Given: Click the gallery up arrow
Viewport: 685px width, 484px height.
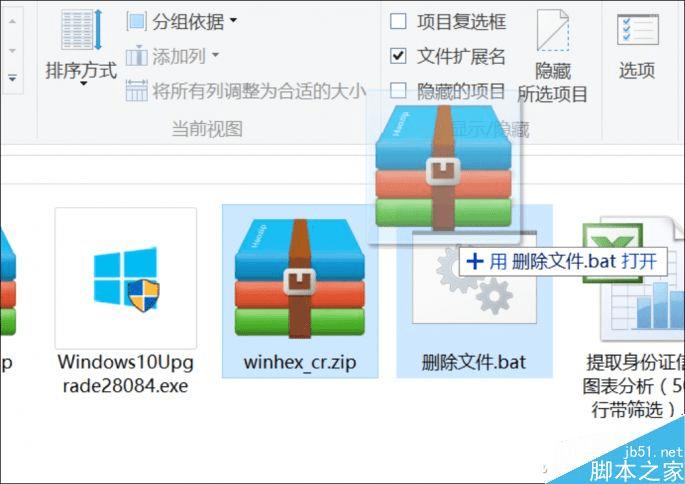Looking at the screenshot, I should click(12, 21).
